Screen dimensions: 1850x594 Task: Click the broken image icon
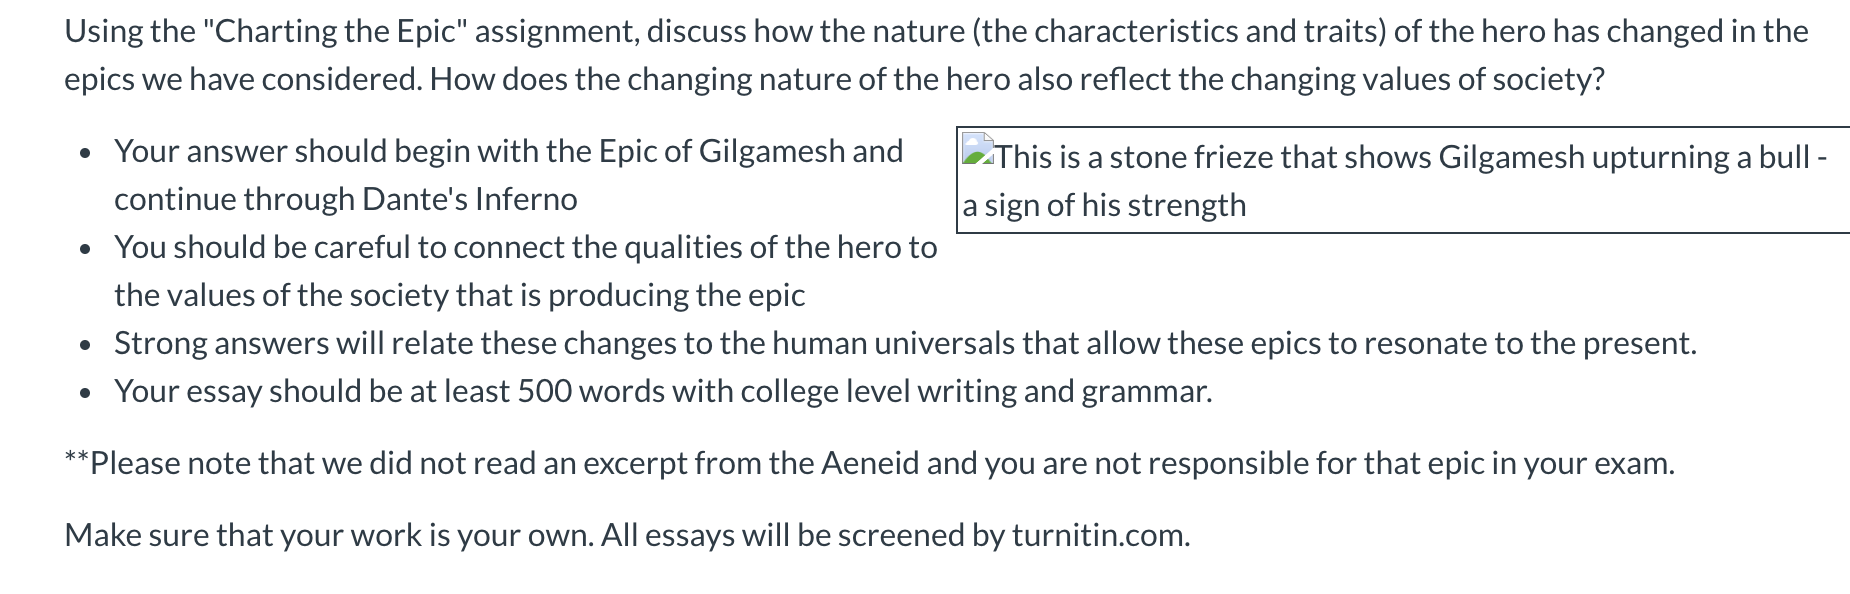977,151
